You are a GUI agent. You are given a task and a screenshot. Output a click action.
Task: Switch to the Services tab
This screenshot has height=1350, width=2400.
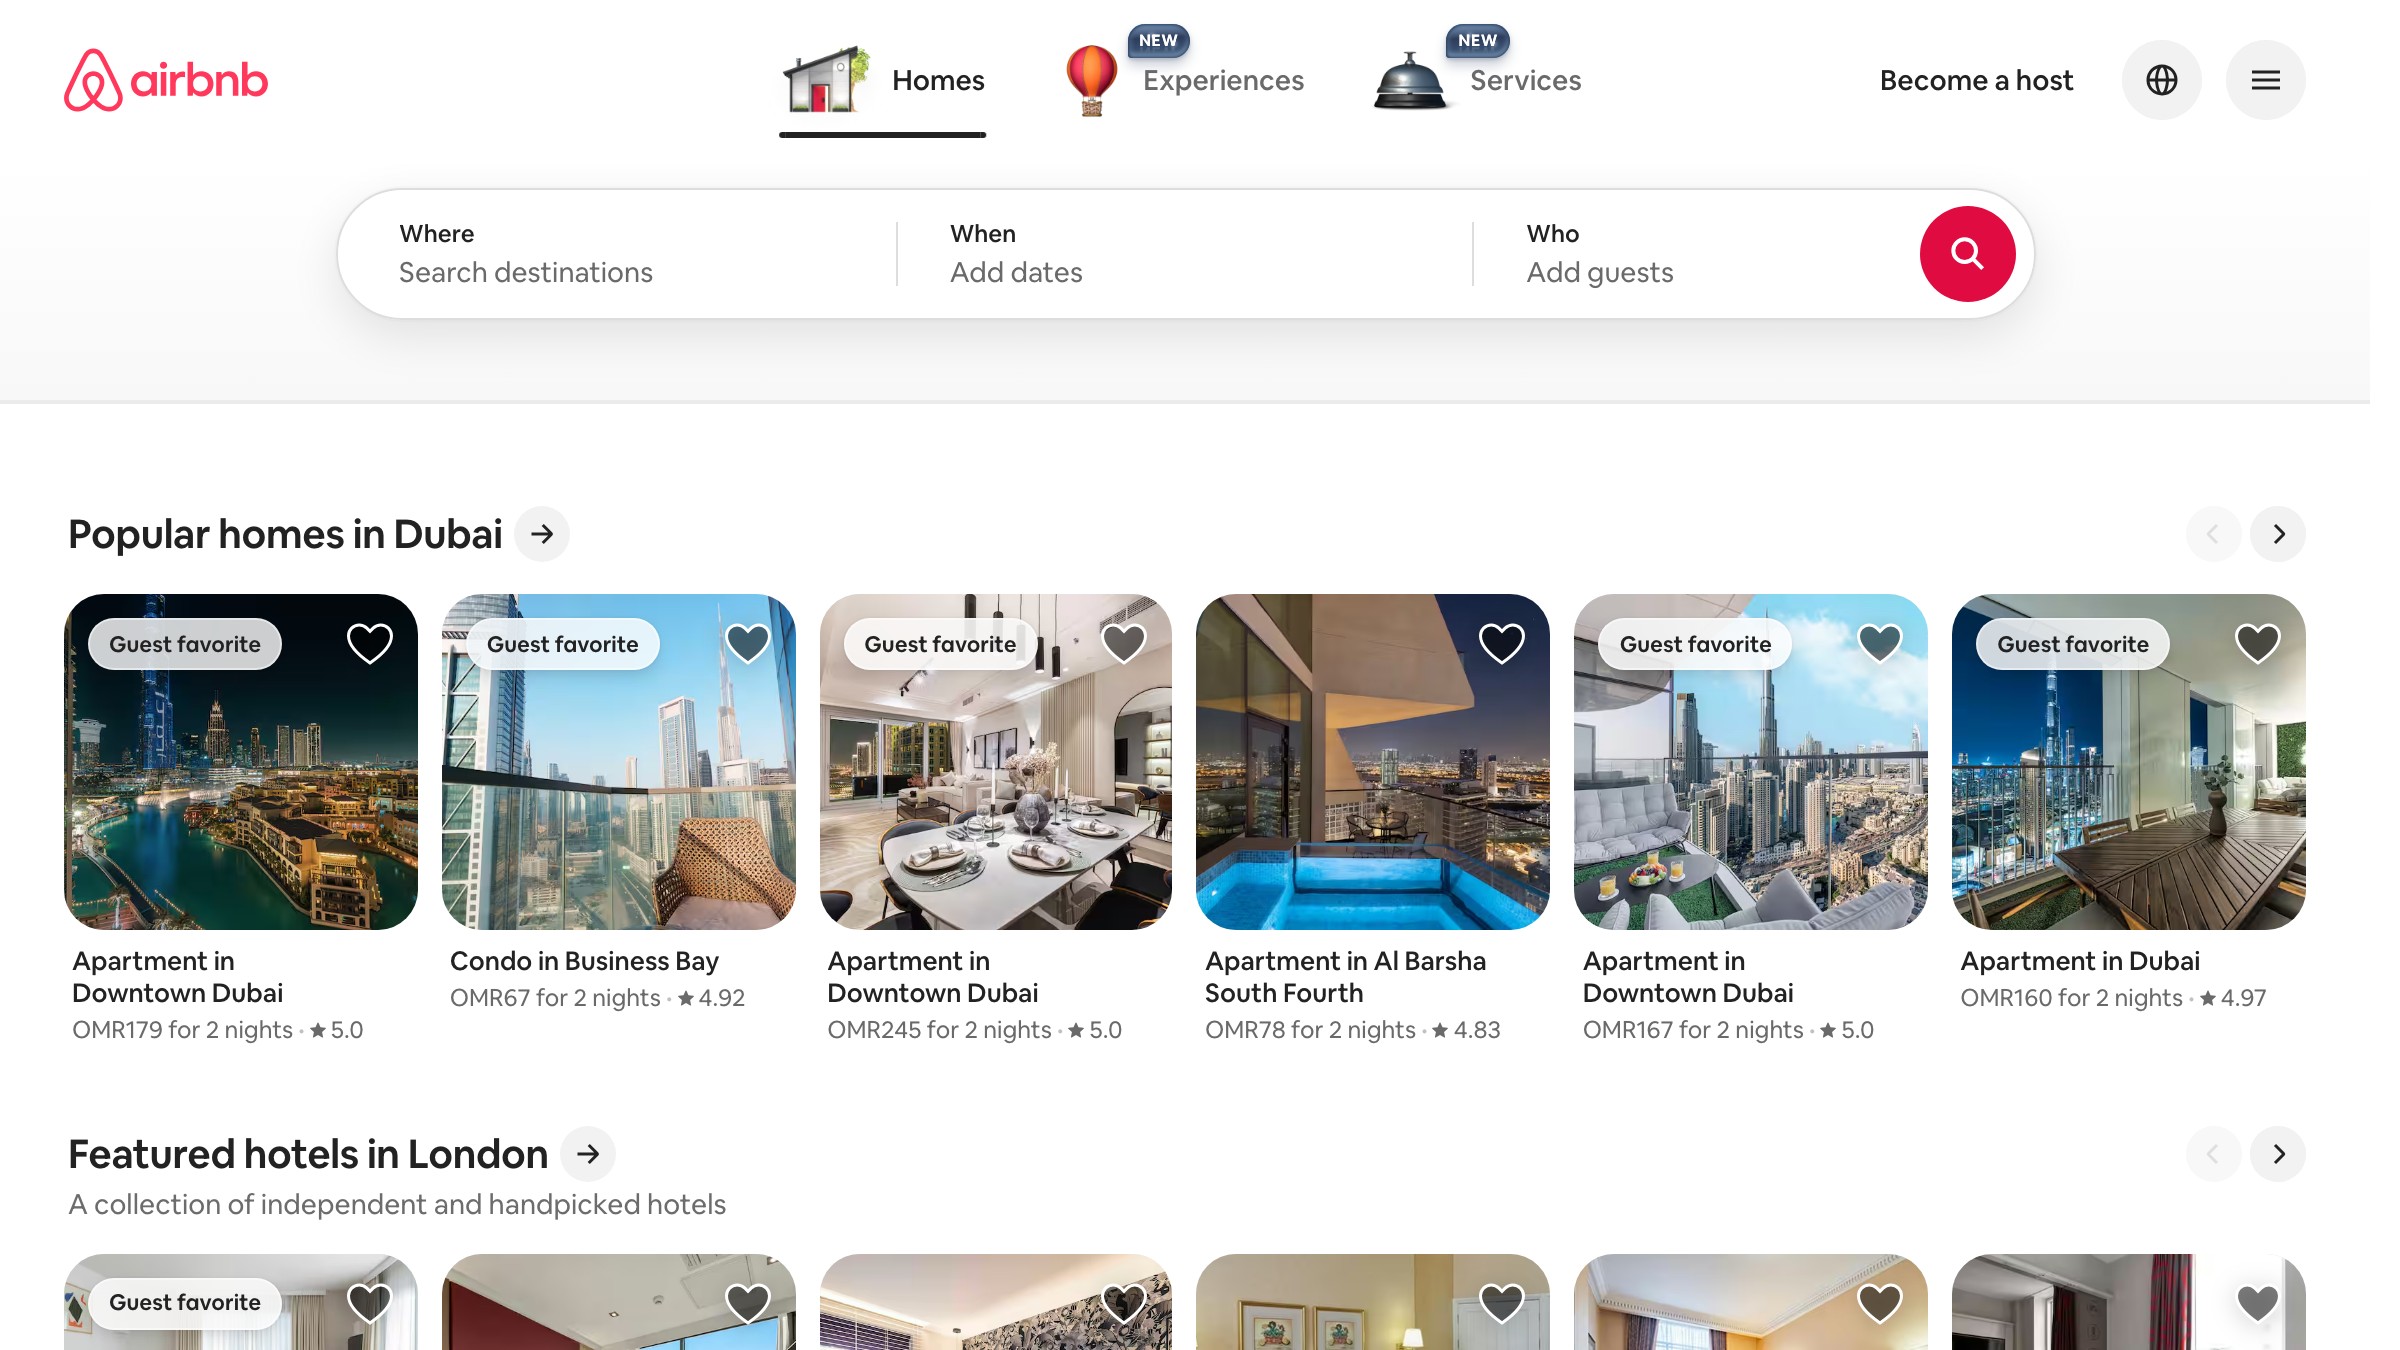pyautogui.click(x=1524, y=80)
